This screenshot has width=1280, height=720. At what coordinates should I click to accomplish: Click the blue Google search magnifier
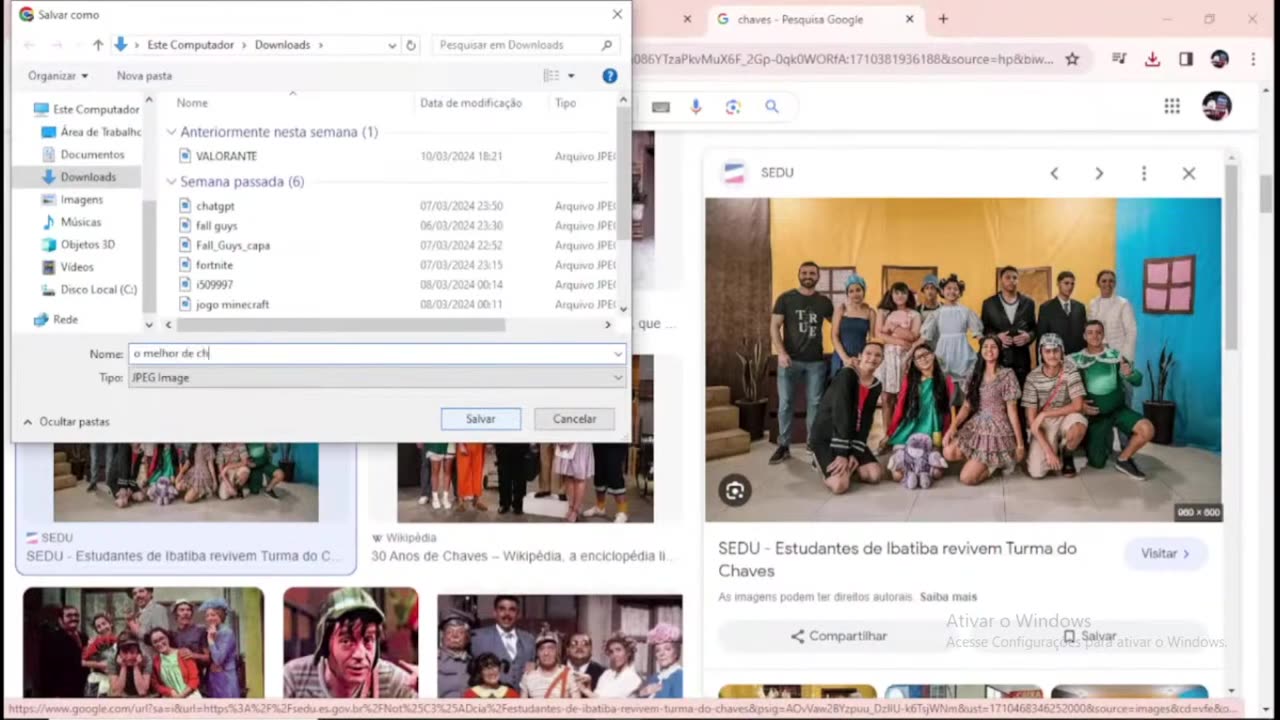(771, 107)
